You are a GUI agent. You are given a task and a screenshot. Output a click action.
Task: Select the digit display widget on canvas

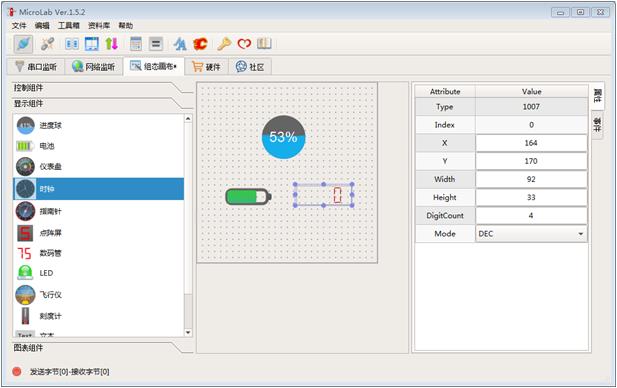(323, 195)
